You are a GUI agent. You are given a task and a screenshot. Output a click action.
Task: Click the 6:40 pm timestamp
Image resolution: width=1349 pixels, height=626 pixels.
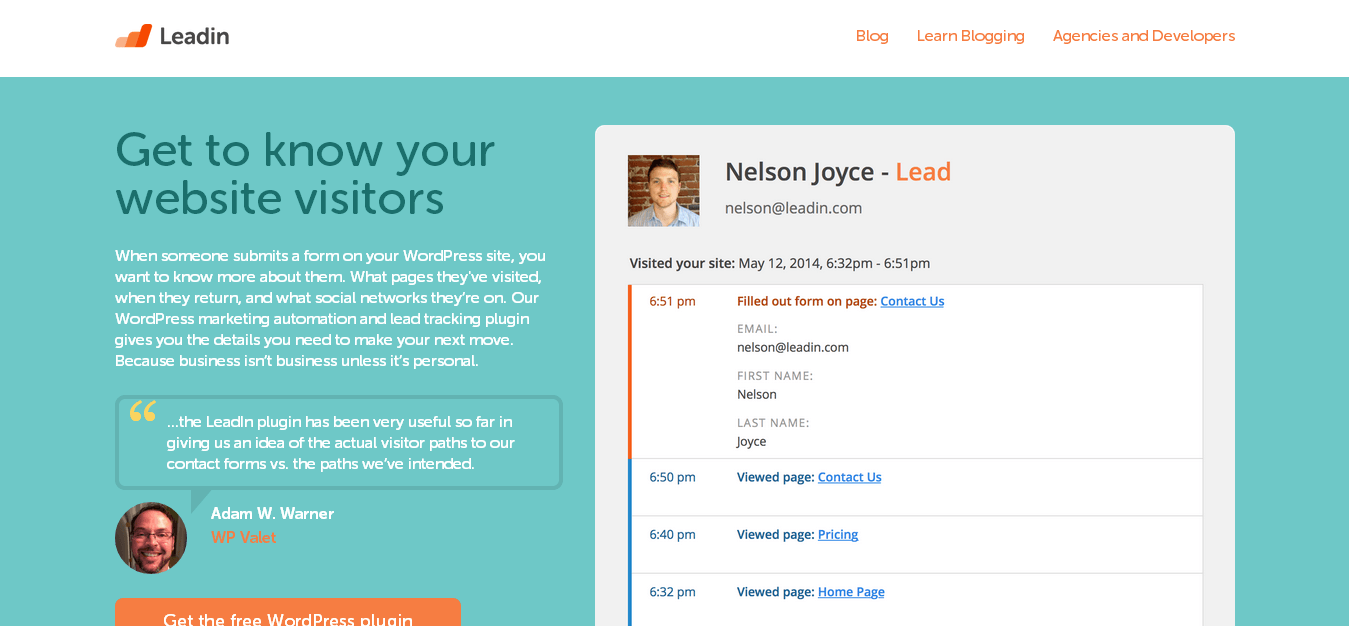tap(672, 534)
